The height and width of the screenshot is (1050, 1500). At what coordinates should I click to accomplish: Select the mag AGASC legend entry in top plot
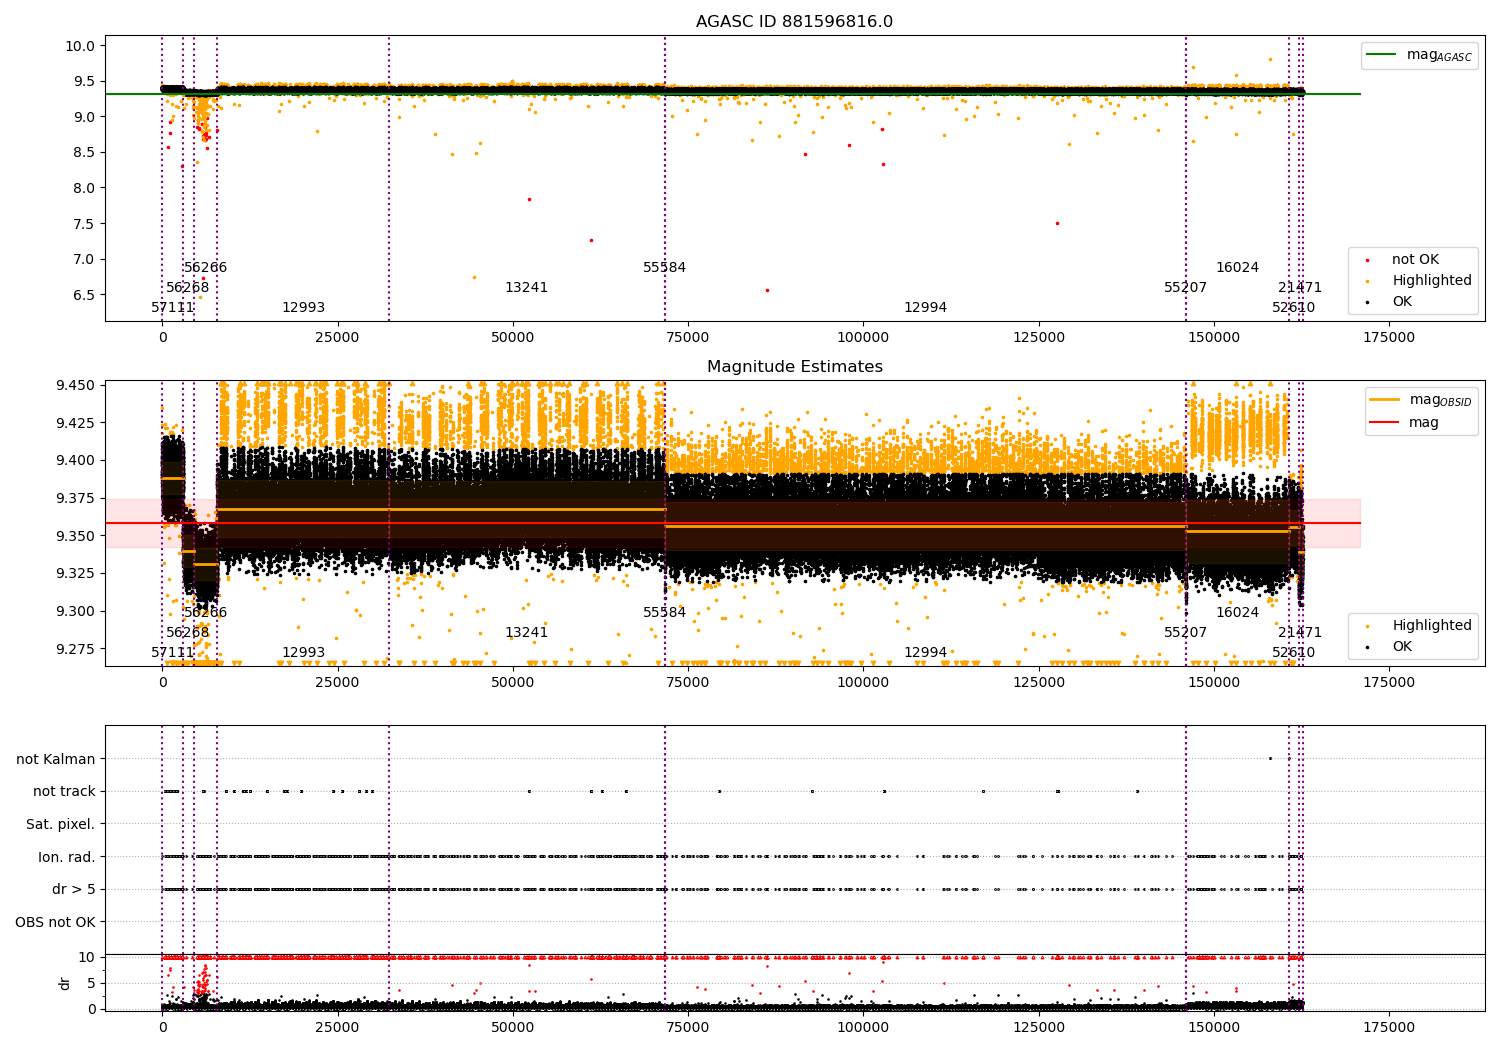click(1419, 56)
